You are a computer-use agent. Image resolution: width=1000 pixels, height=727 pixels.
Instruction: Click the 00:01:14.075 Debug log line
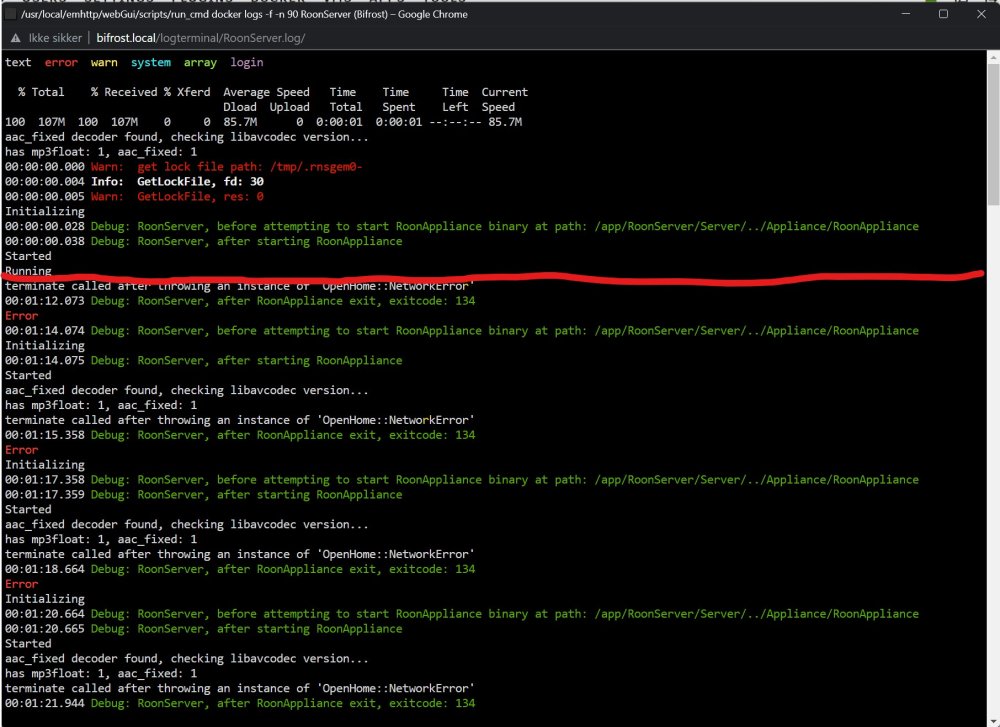[203, 360]
